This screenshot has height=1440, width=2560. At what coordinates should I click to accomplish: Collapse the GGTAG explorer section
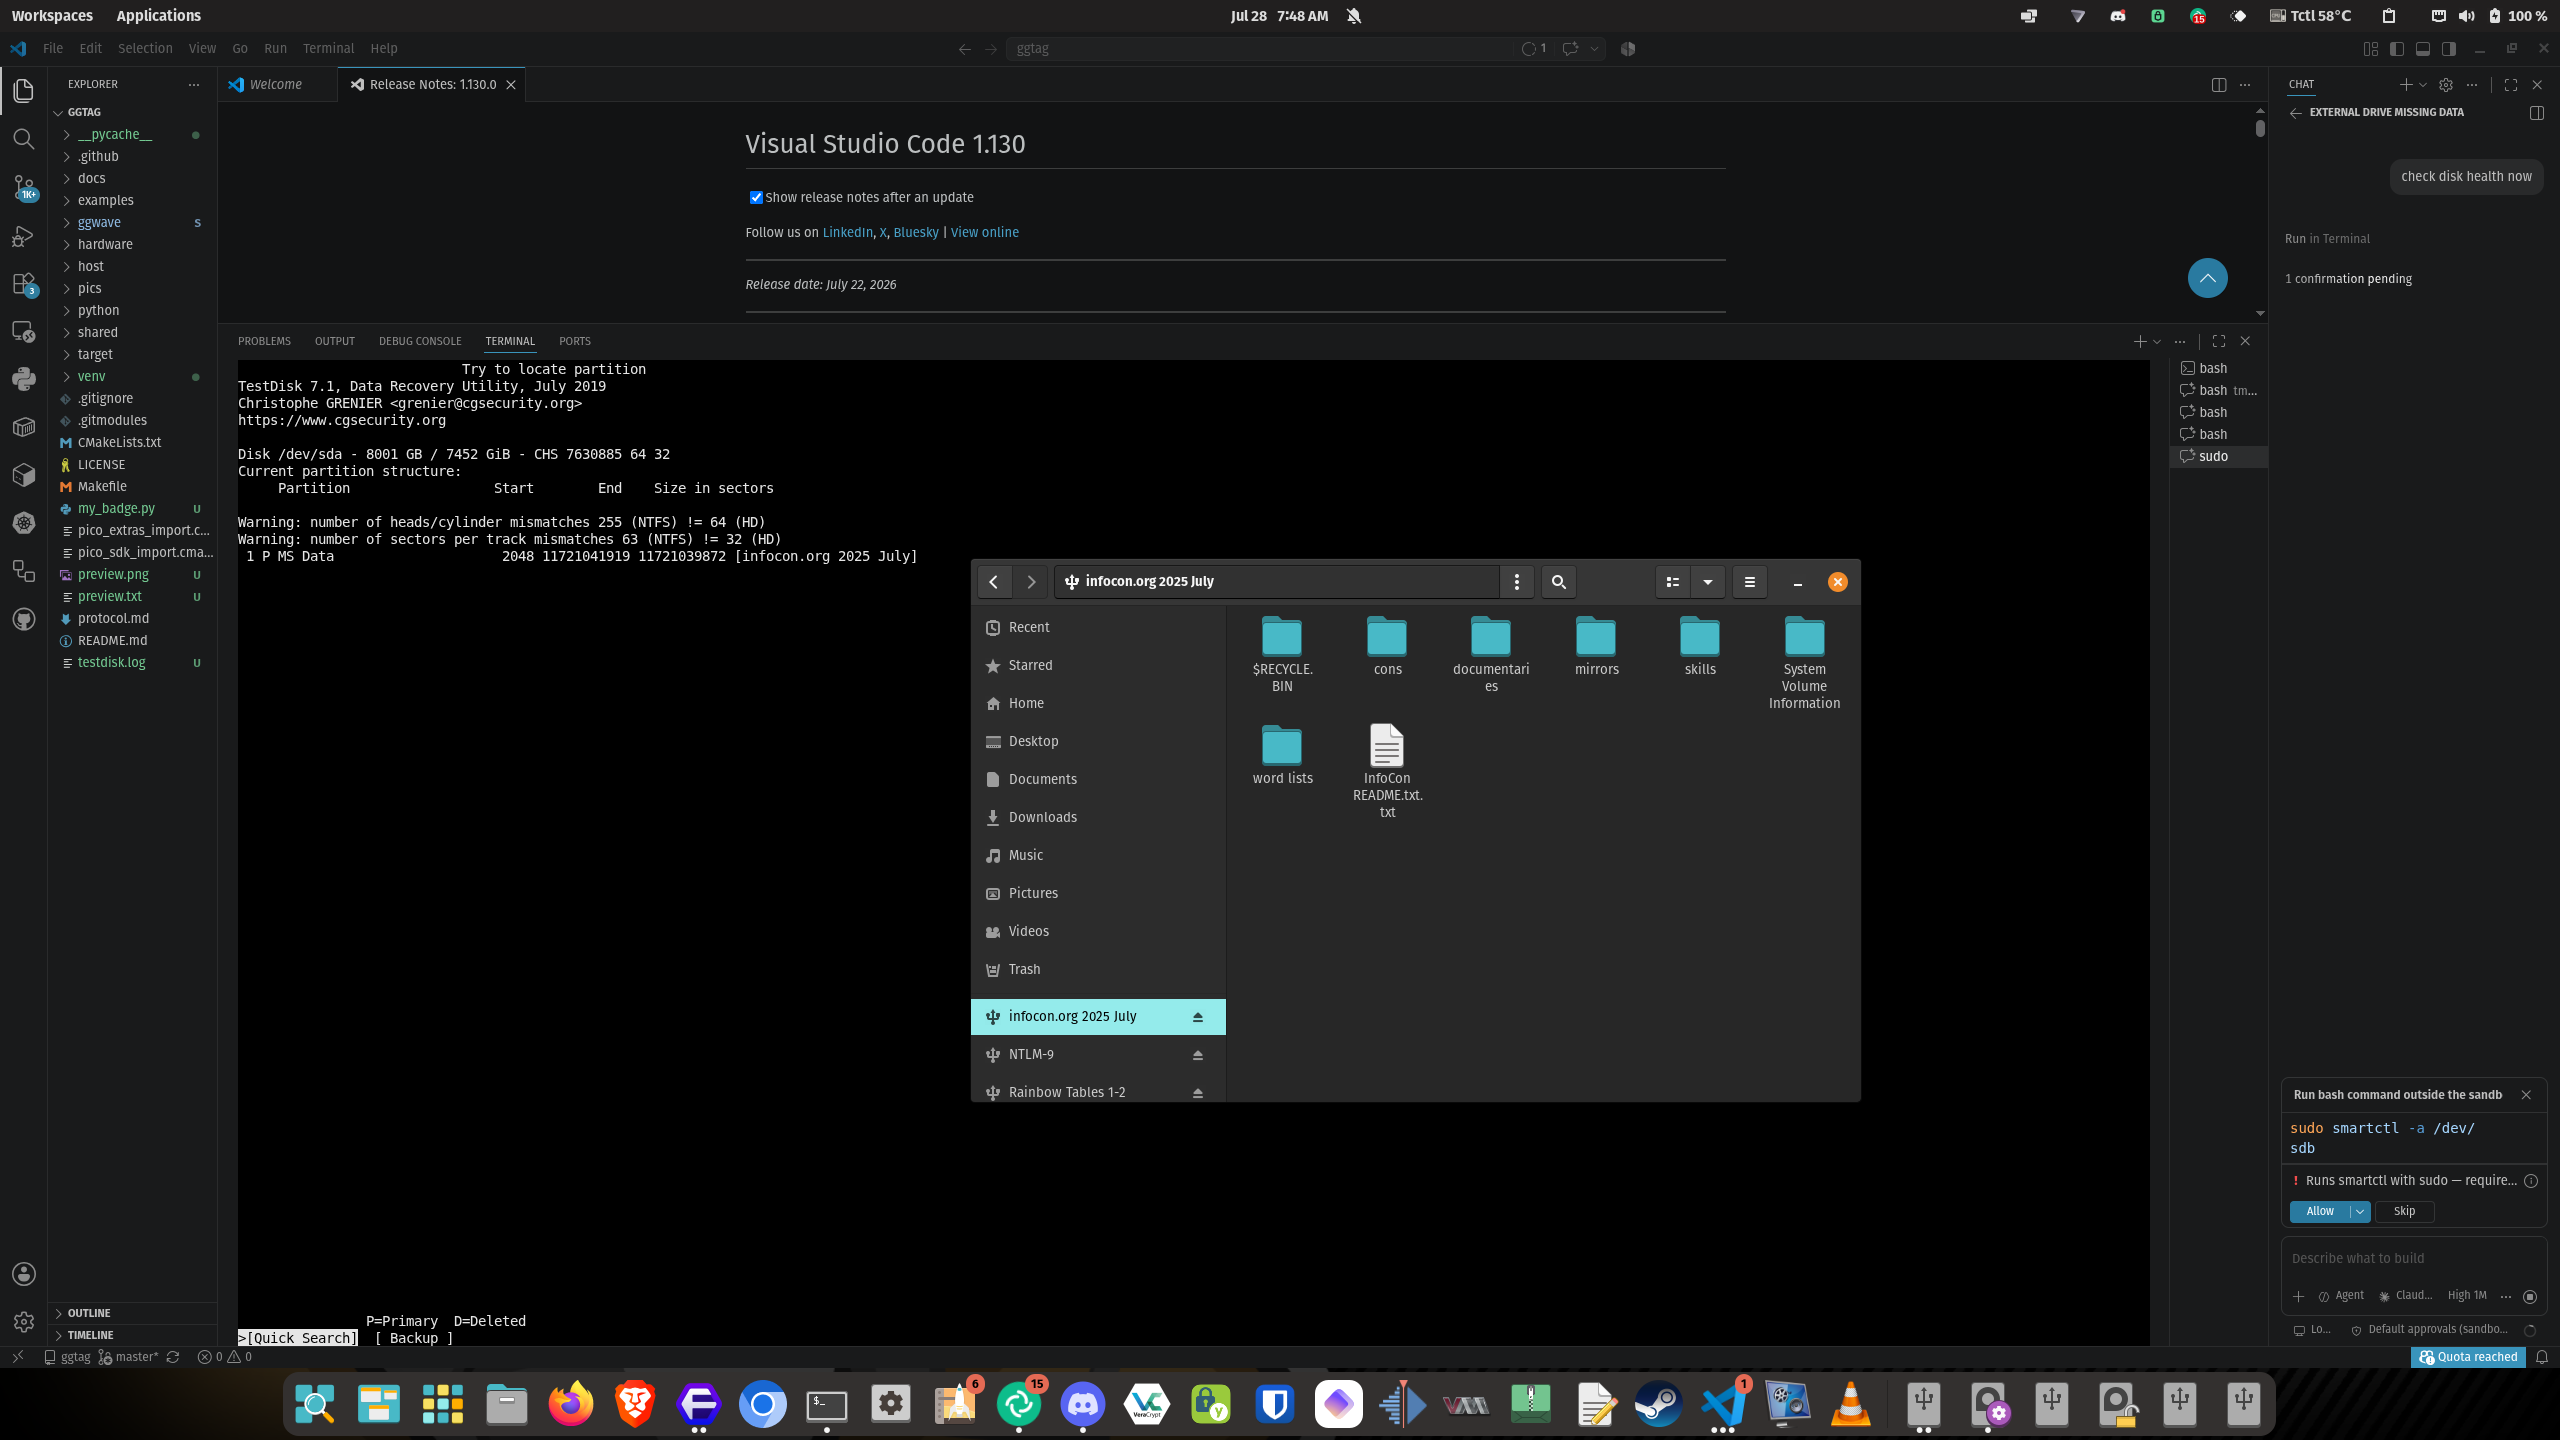tap(84, 113)
